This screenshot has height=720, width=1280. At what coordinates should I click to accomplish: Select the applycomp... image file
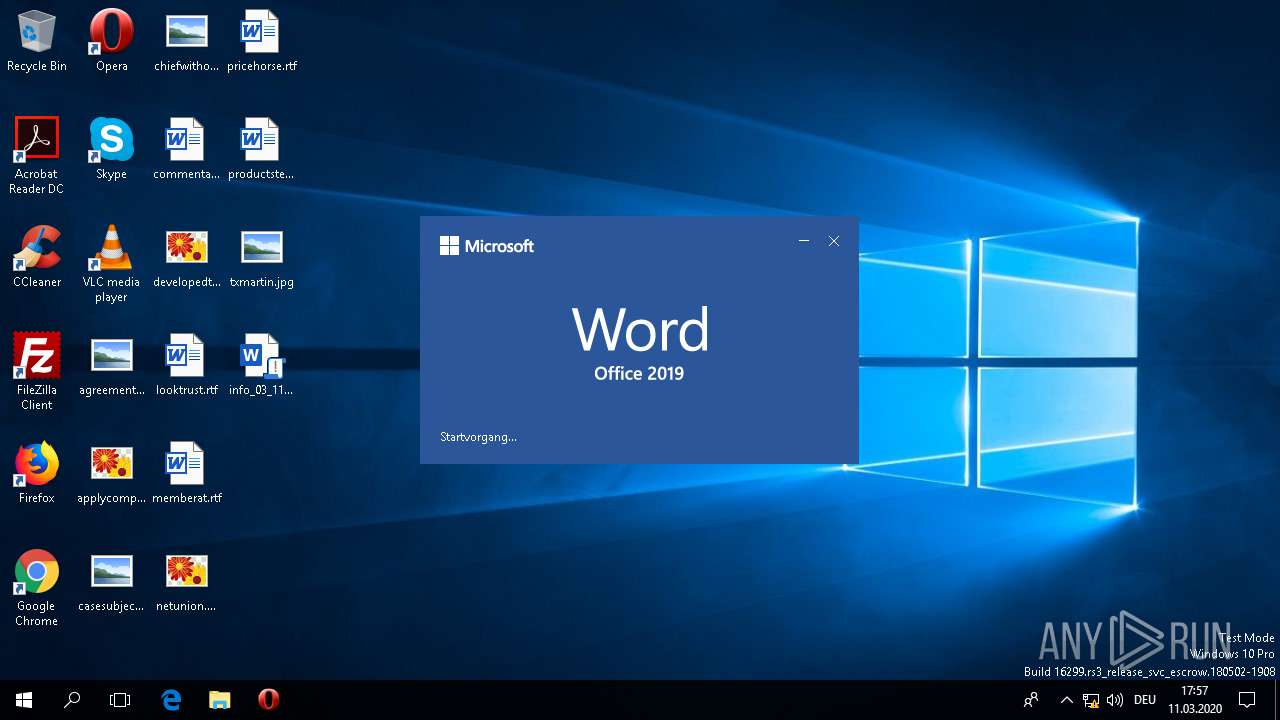[x=111, y=473]
